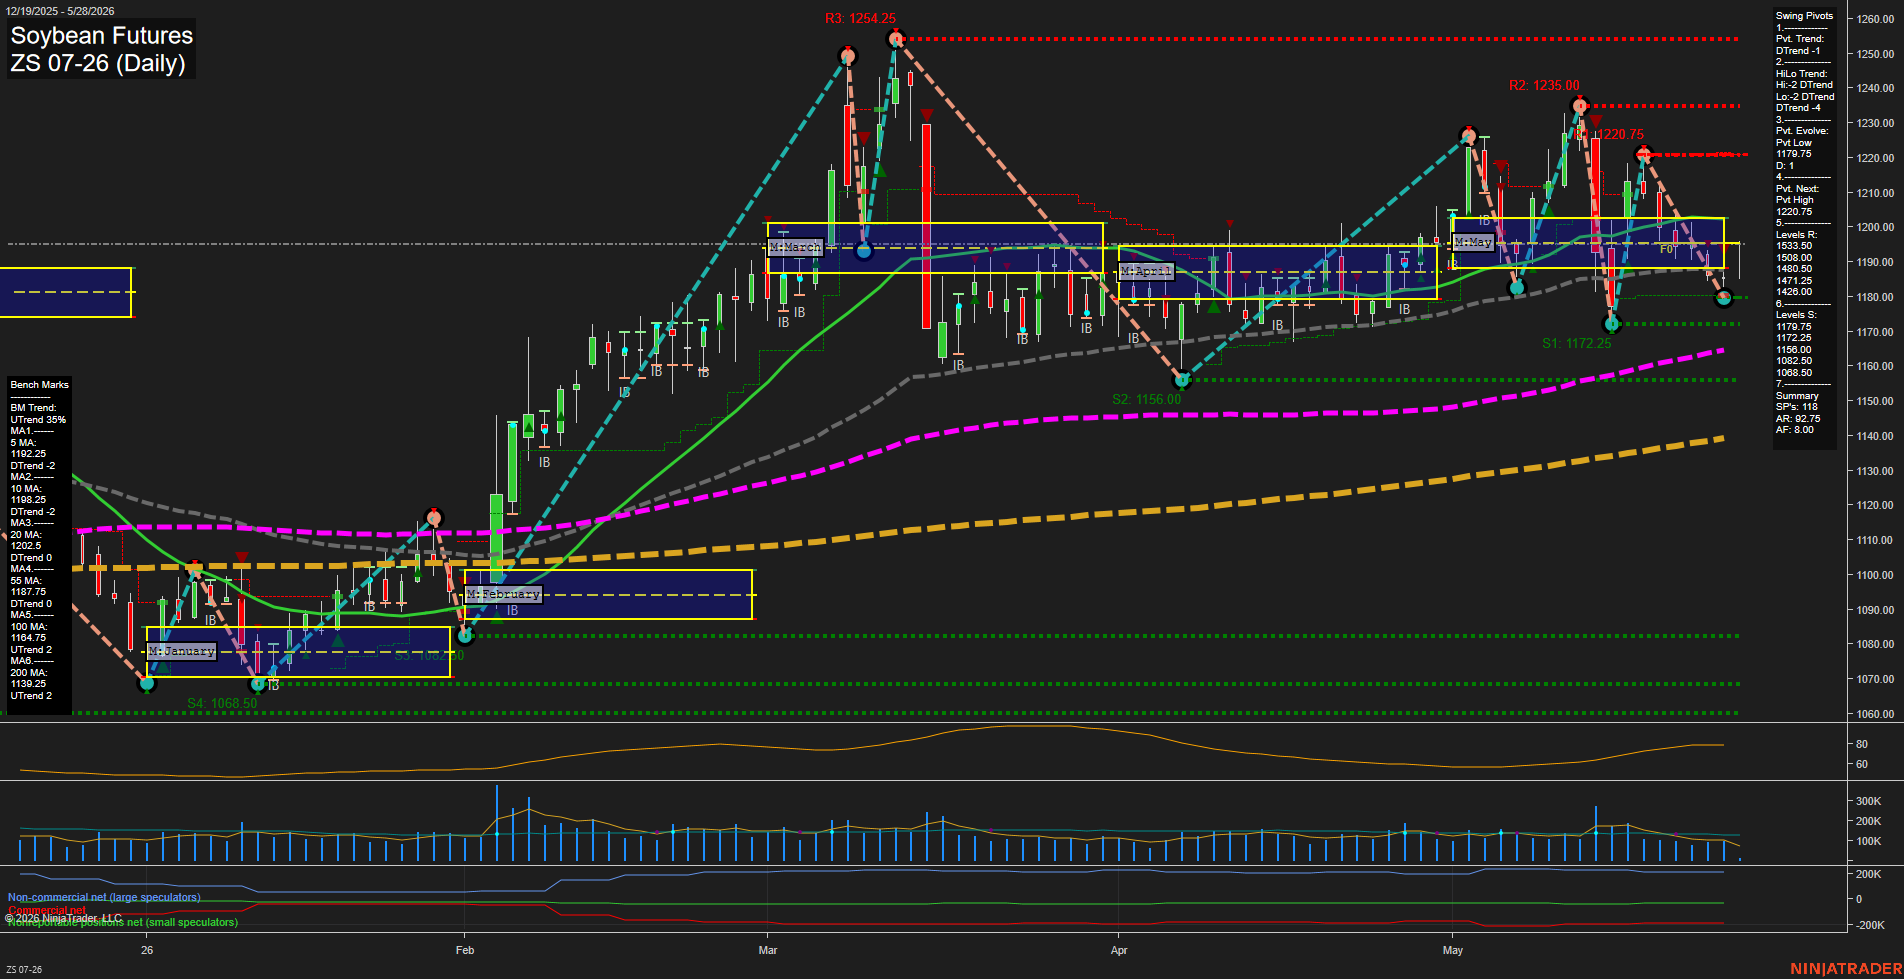The width and height of the screenshot is (1904, 979).
Task: Click the UTrend 35% value in Bench Marks
Action: [x=38, y=420]
